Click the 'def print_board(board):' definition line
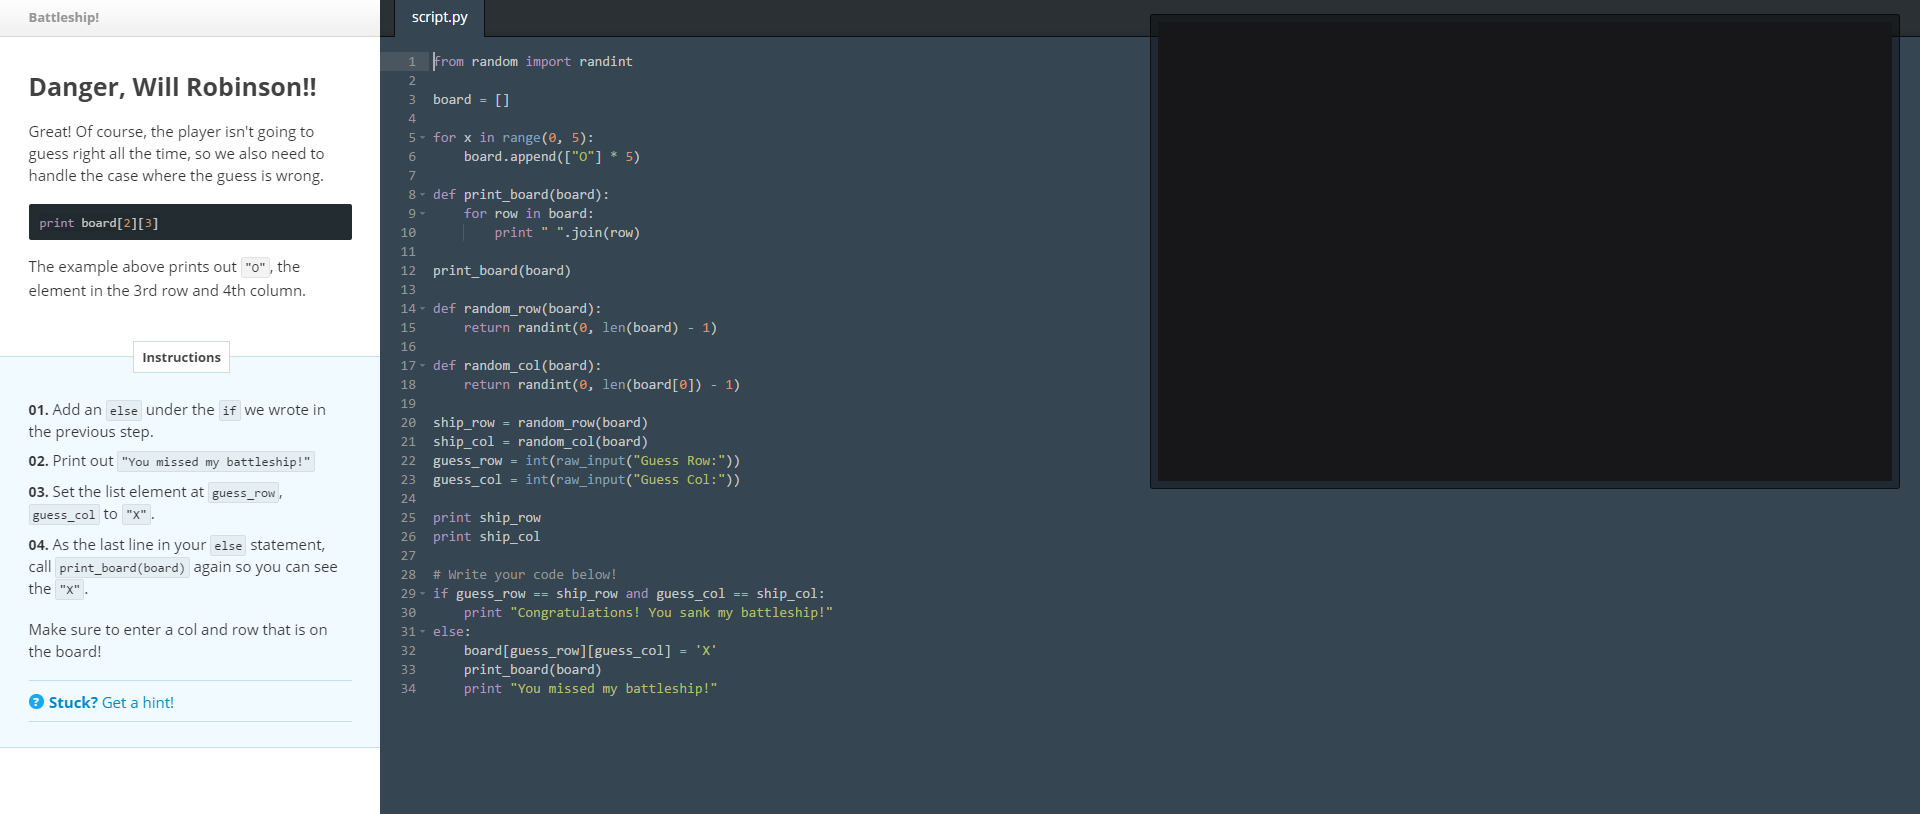The width and height of the screenshot is (1920, 814). click(521, 195)
